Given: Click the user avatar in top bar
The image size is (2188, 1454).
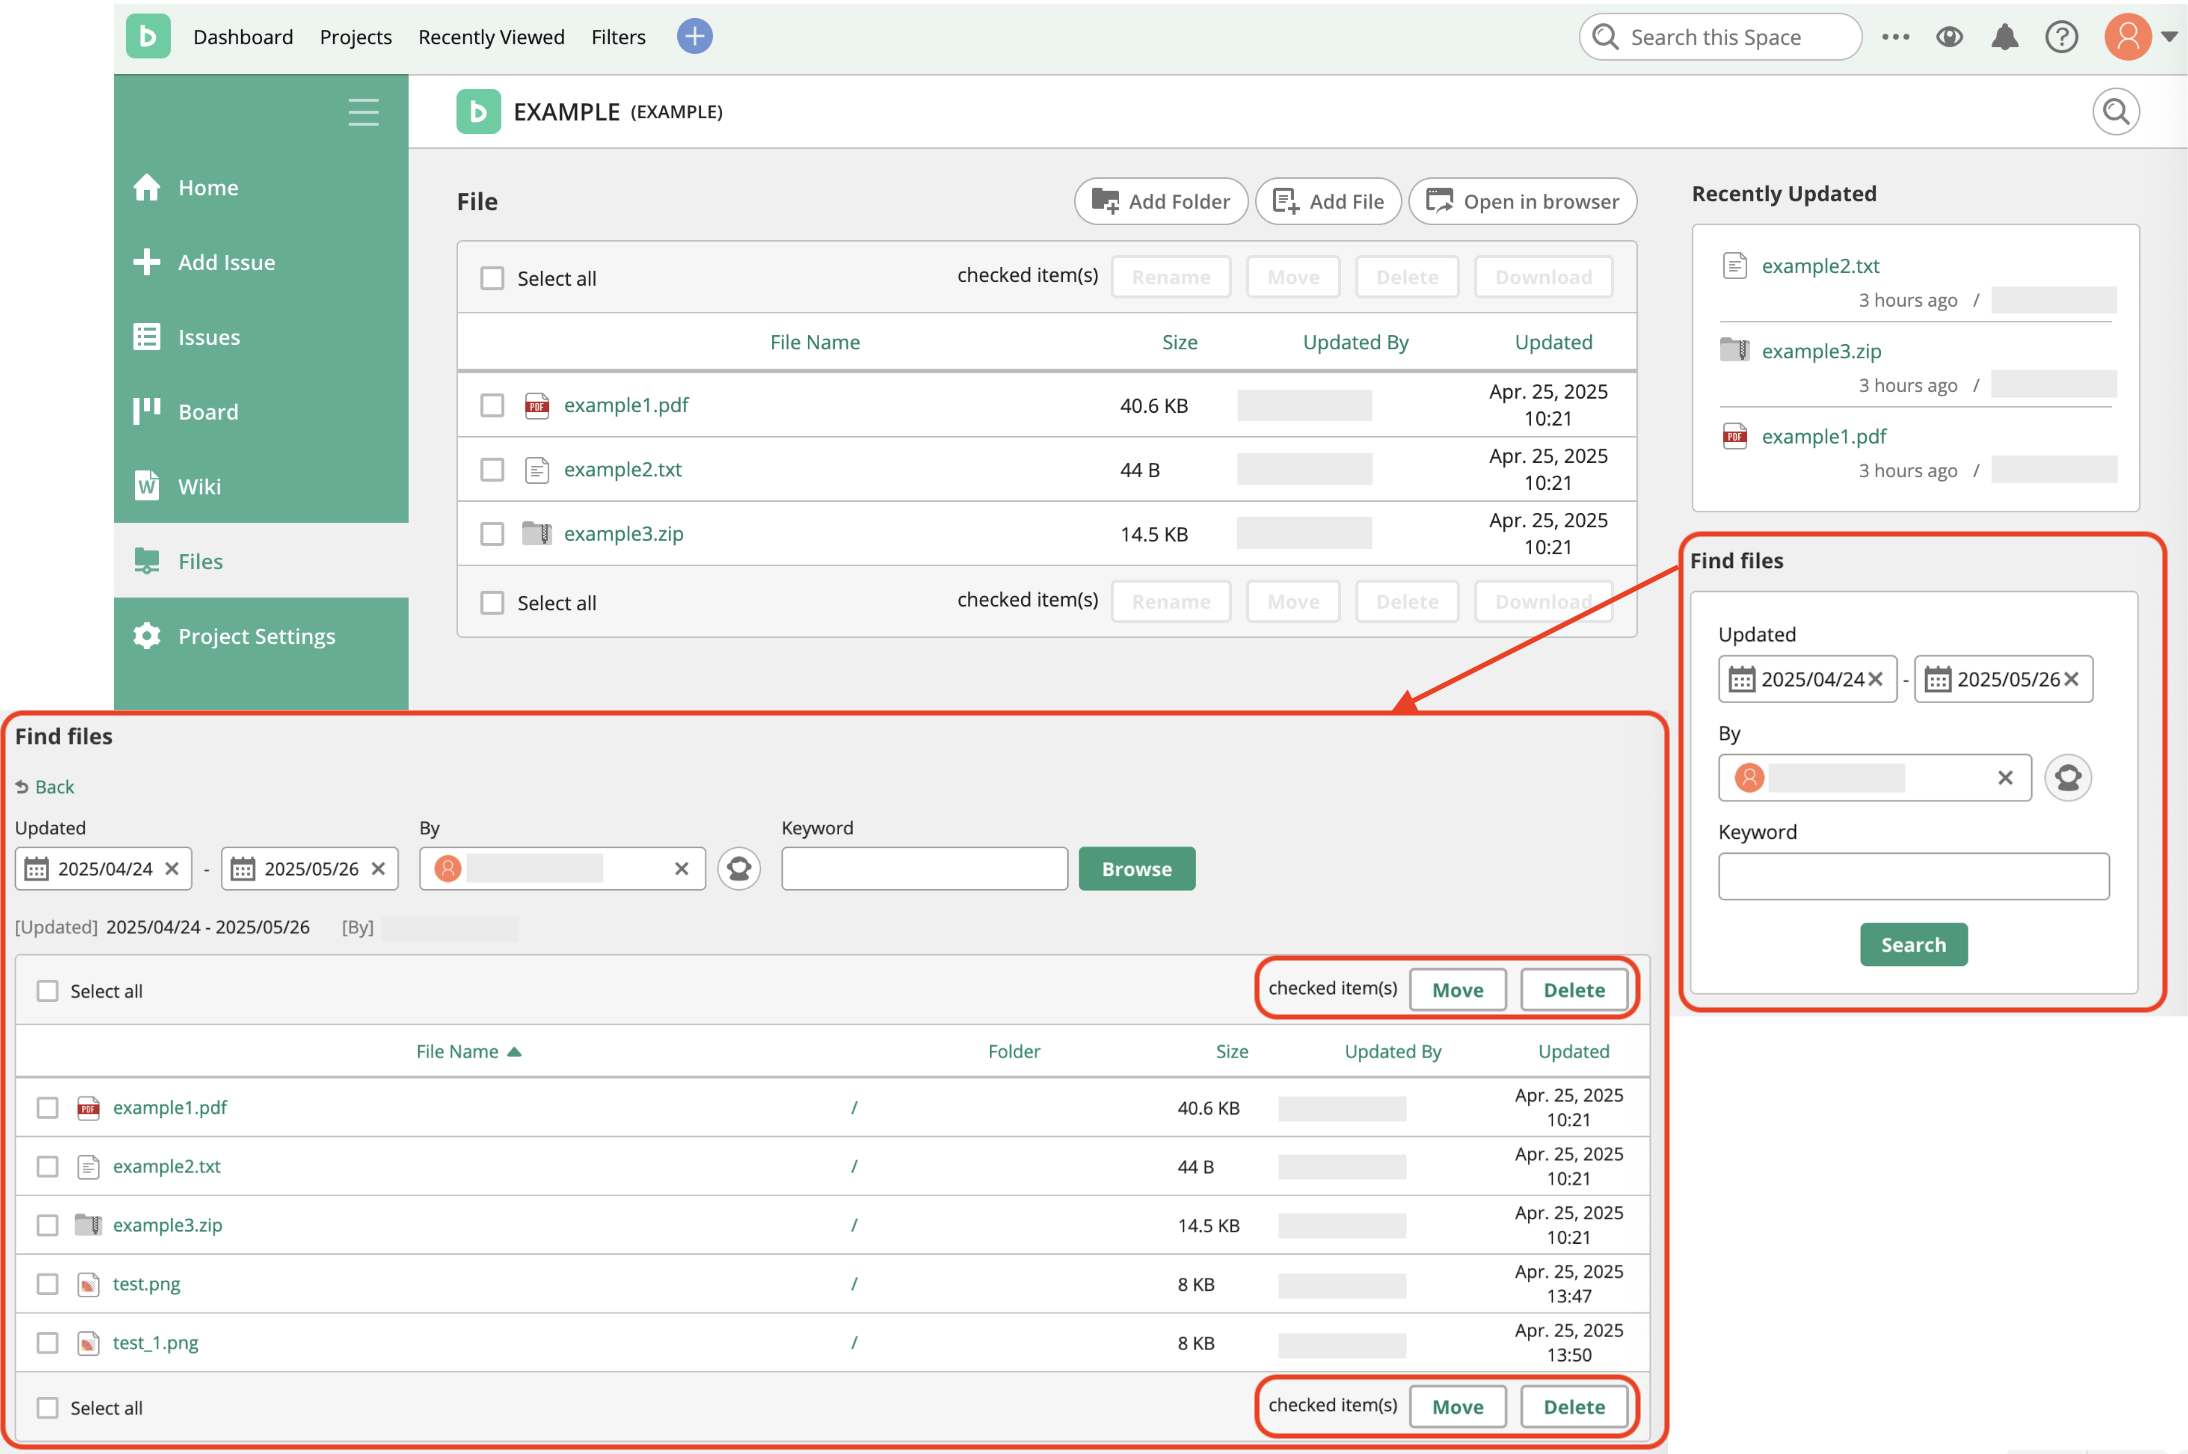Looking at the screenshot, I should pos(2127,37).
